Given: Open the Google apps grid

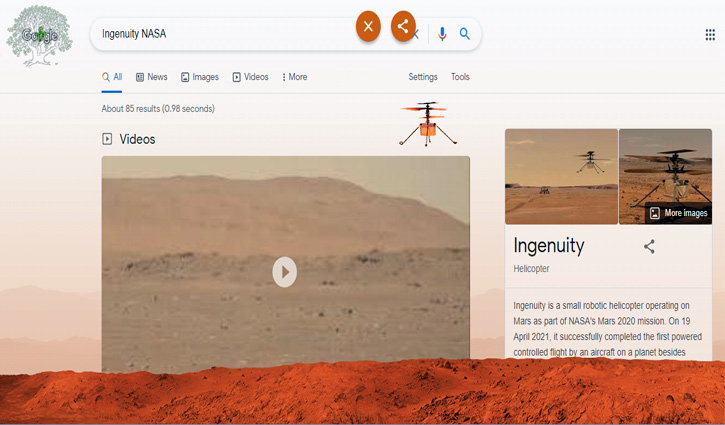Looking at the screenshot, I should (710, 35).
